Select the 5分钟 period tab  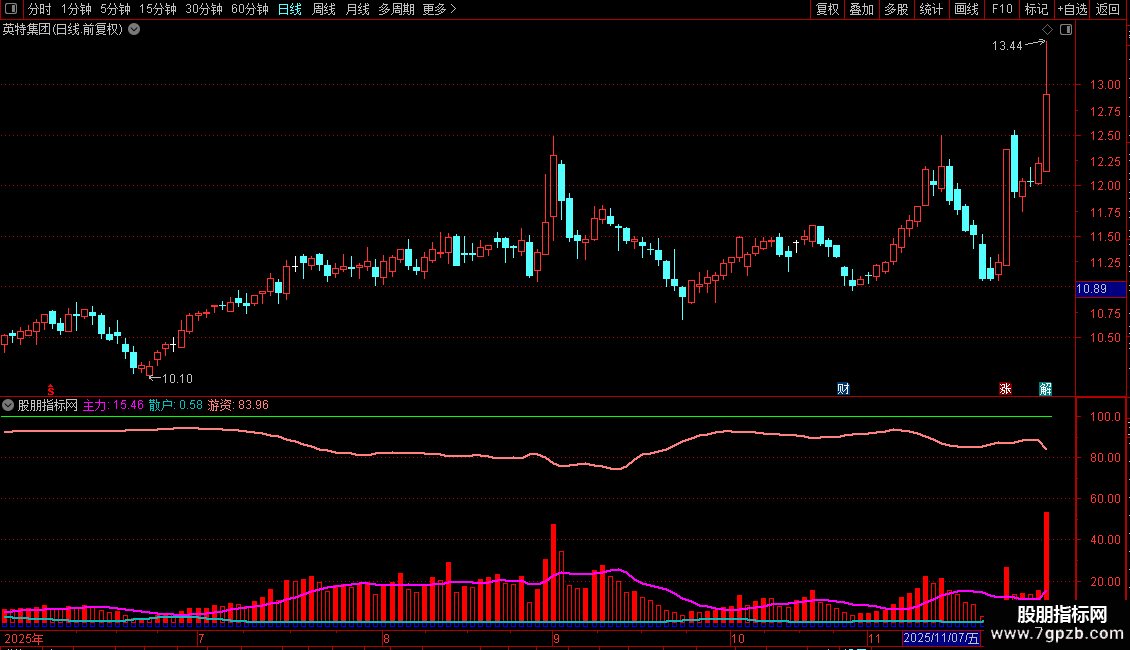(115, 9)
